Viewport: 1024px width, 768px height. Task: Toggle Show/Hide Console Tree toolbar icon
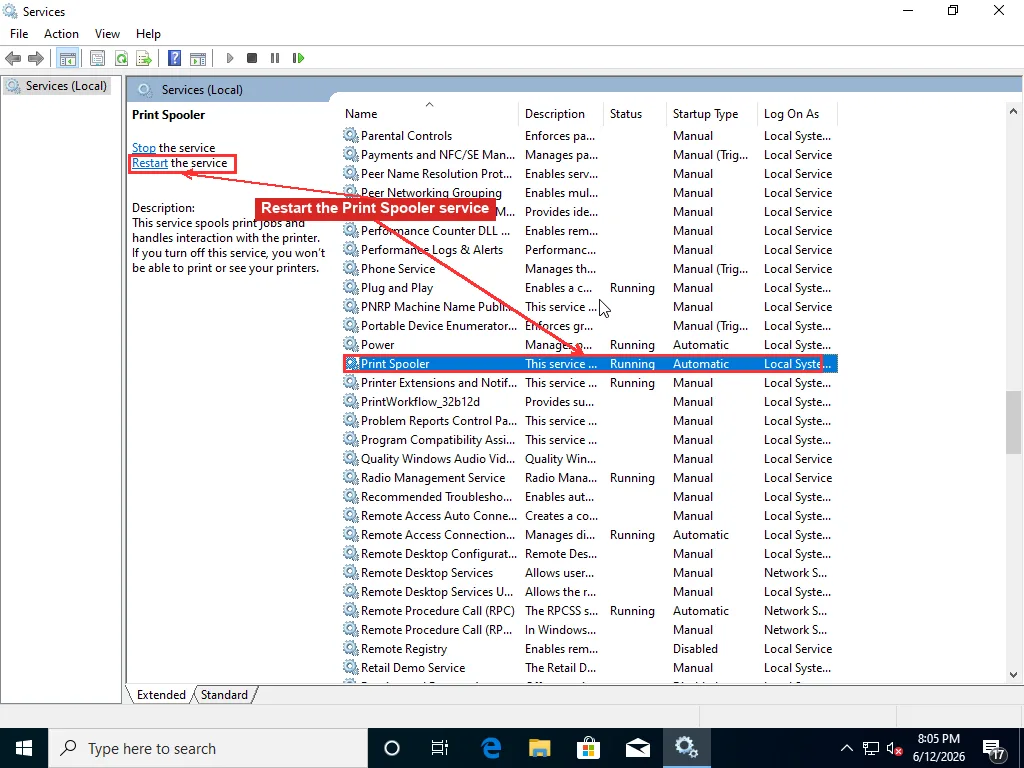[x=67, y=58]
